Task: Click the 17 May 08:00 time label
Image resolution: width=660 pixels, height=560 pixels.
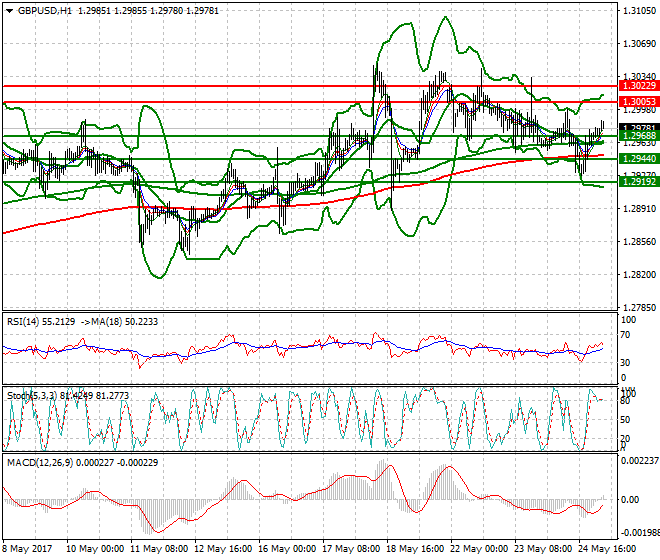Action: point(351,549)
